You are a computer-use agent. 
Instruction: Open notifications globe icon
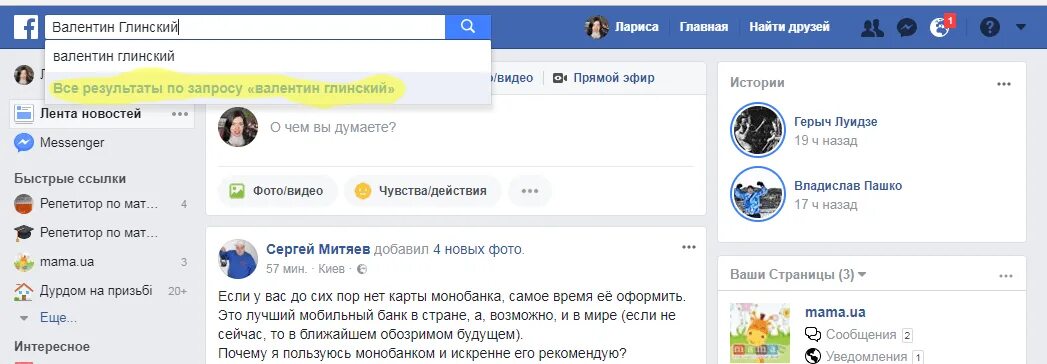coord(940,27)
